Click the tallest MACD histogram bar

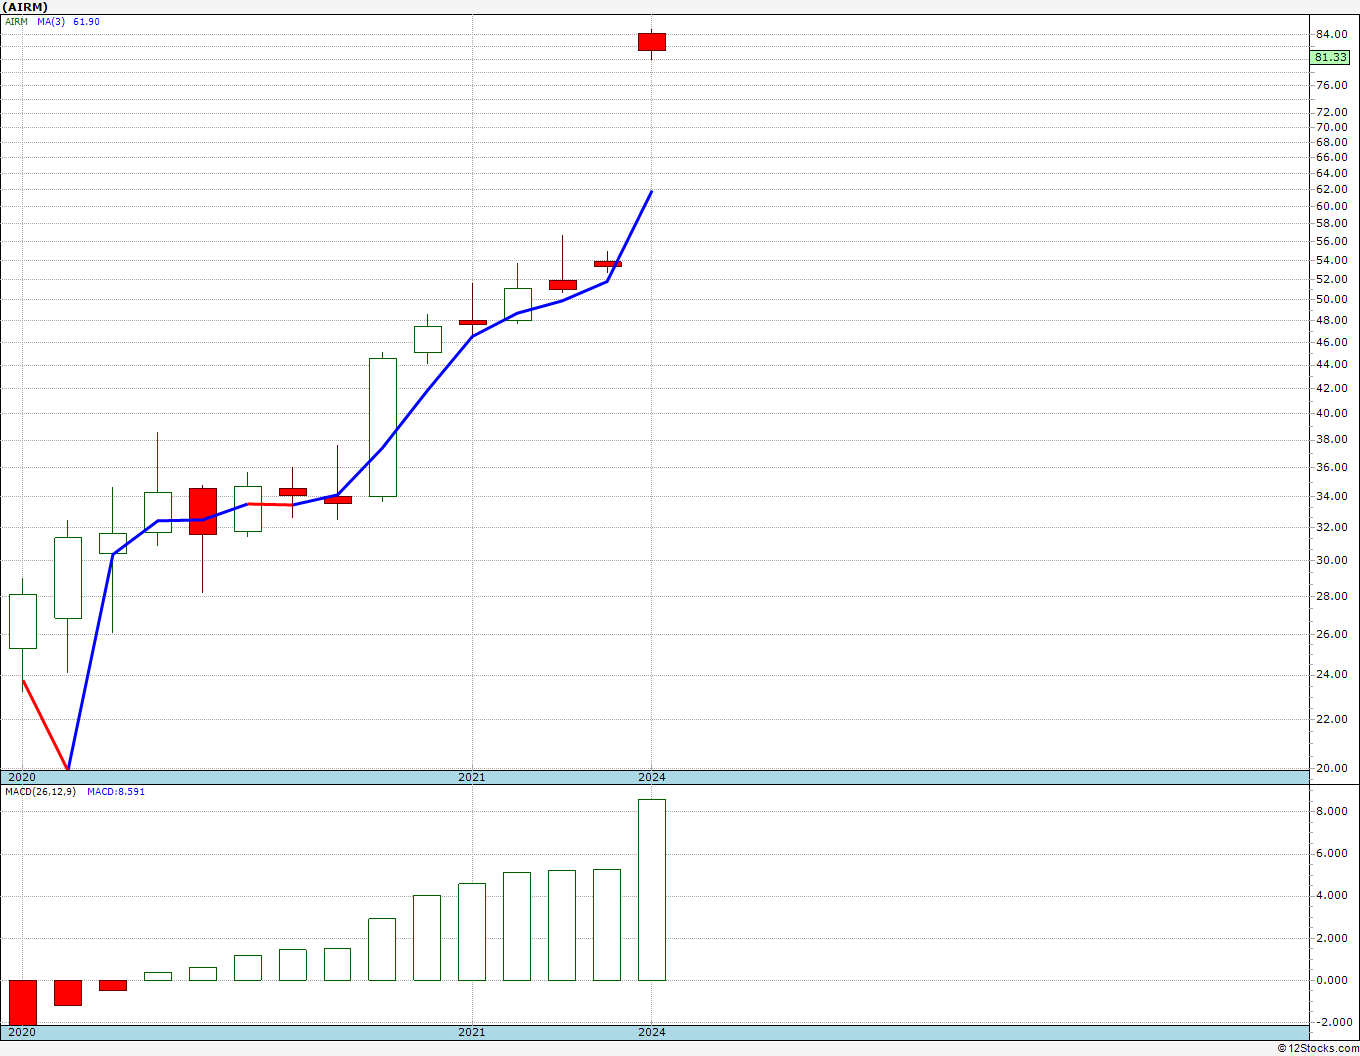coord(652,890)
